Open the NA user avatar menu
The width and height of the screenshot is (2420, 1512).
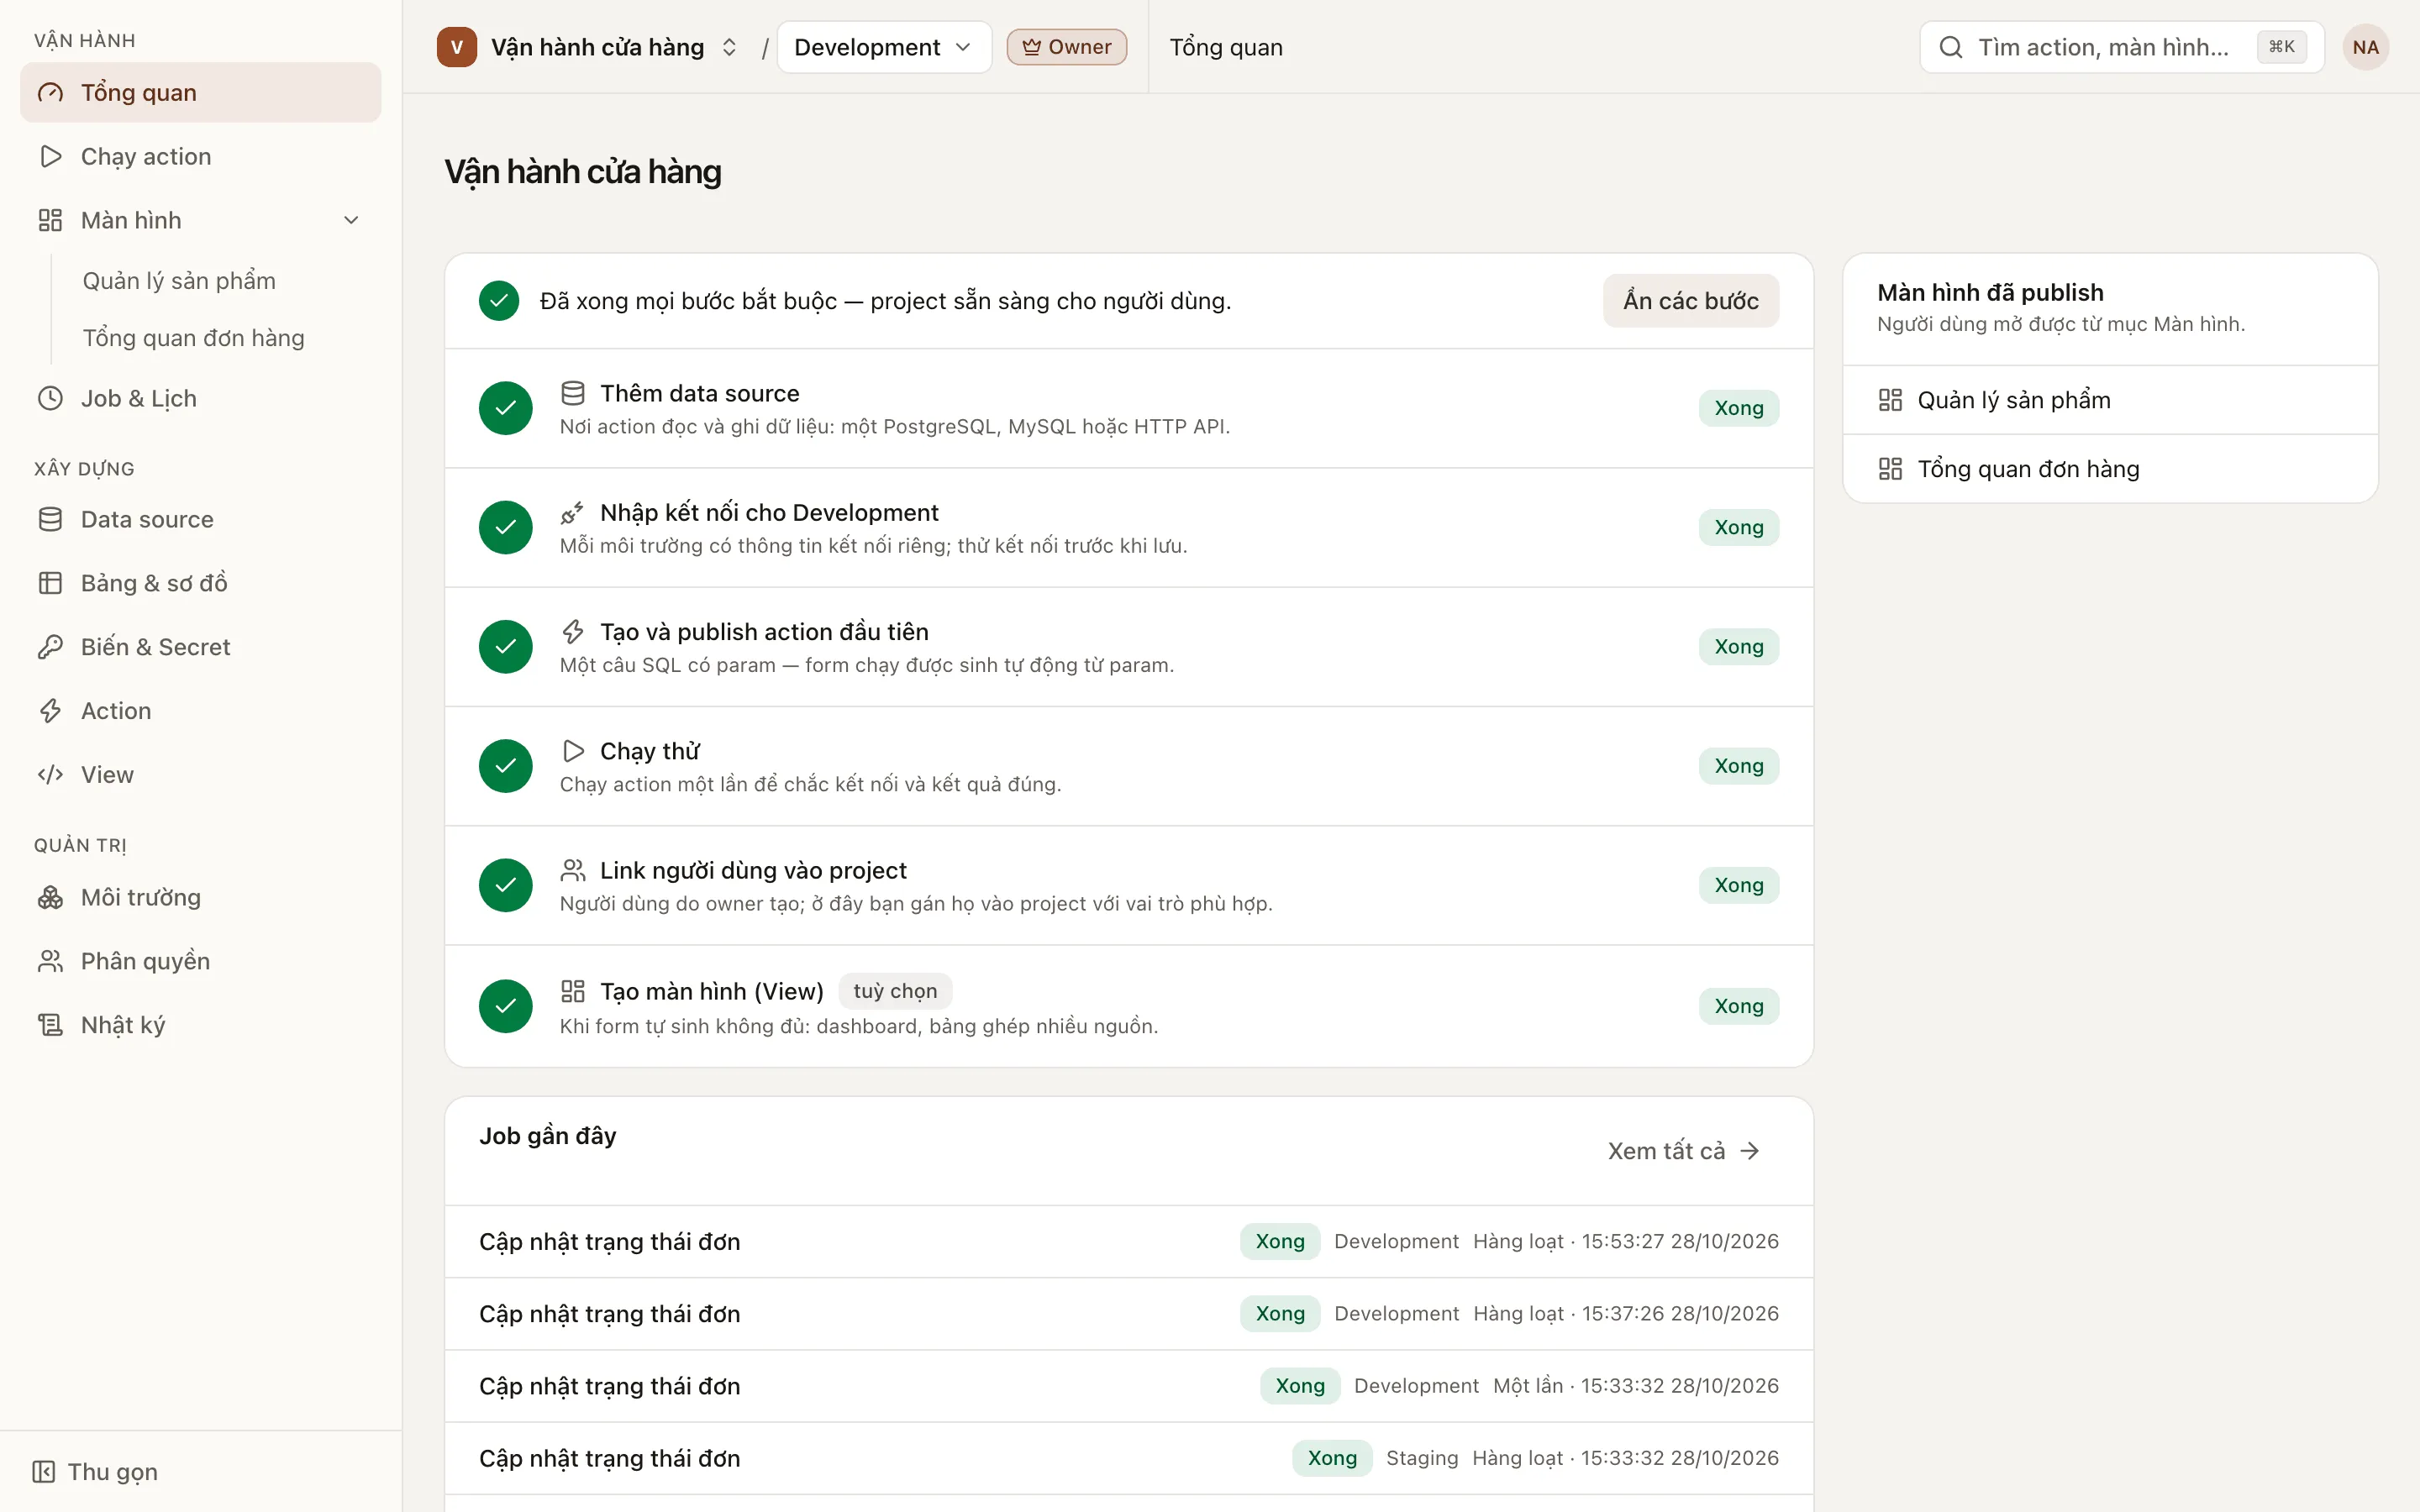click(2365, 47)
